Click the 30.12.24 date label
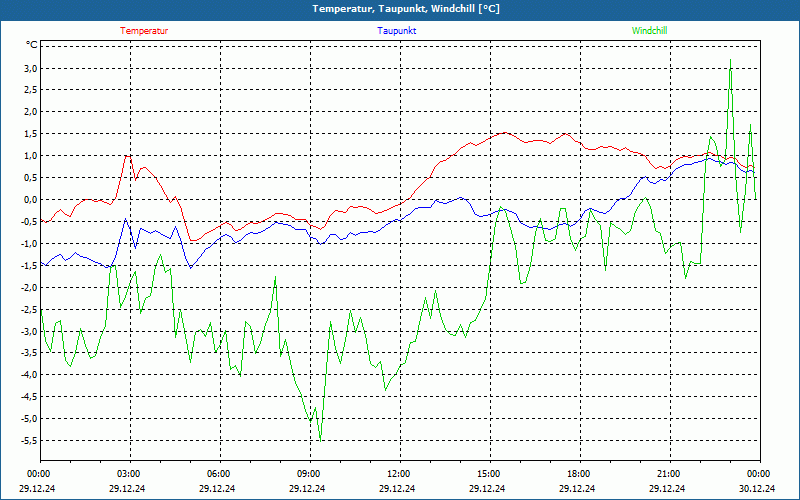800x500 pixels. 757,489
